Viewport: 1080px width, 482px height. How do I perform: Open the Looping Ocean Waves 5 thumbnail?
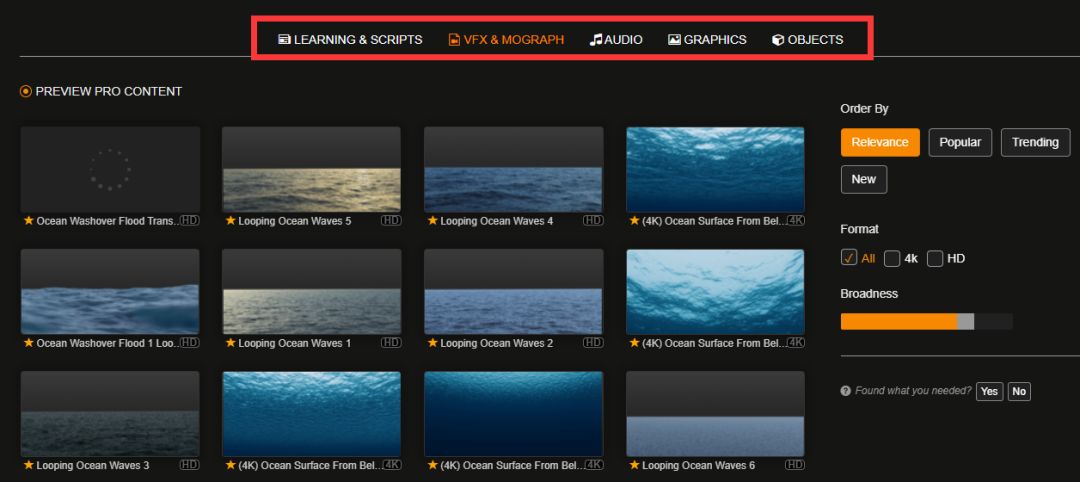click(311, 169)
